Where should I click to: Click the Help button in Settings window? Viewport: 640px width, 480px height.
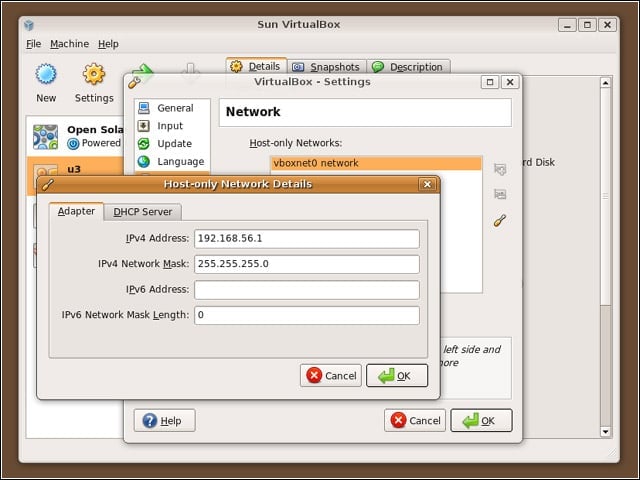point(164,420)
